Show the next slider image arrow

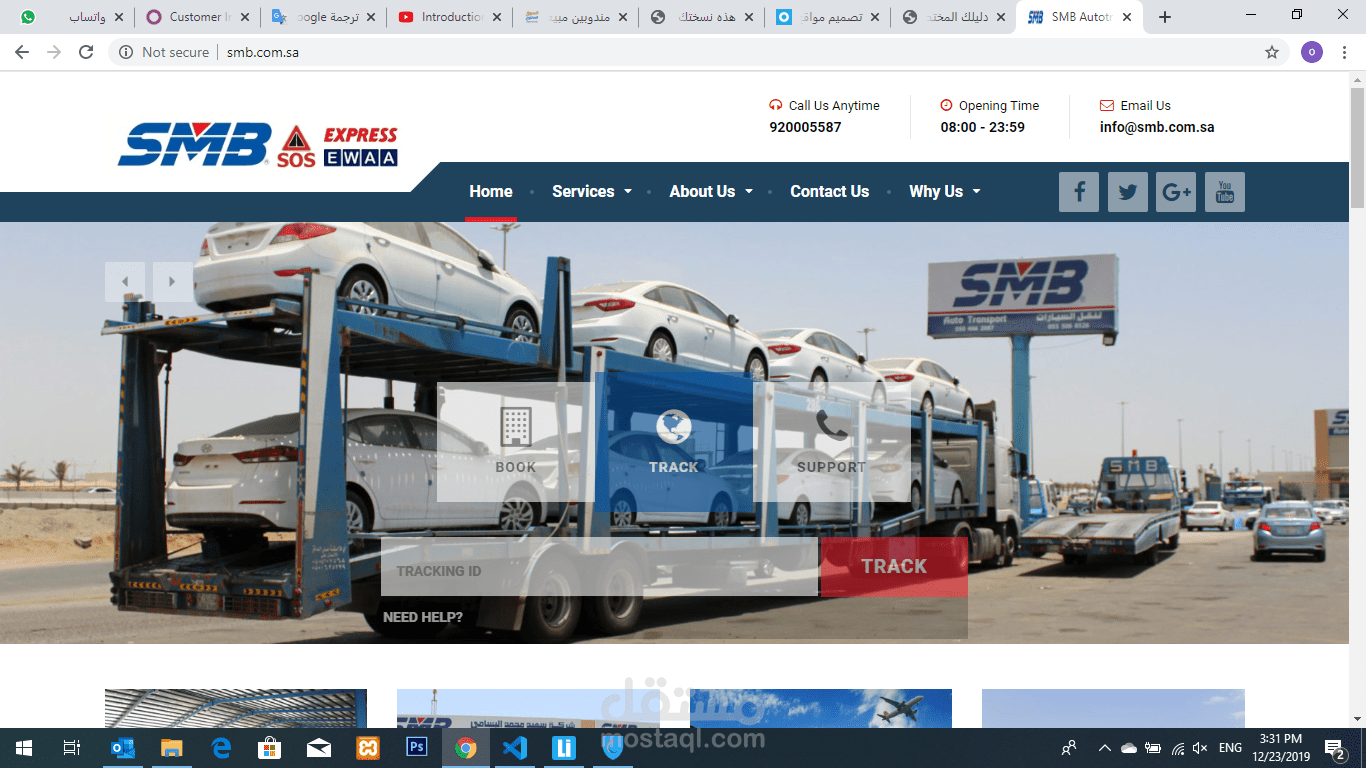point(173,282)
